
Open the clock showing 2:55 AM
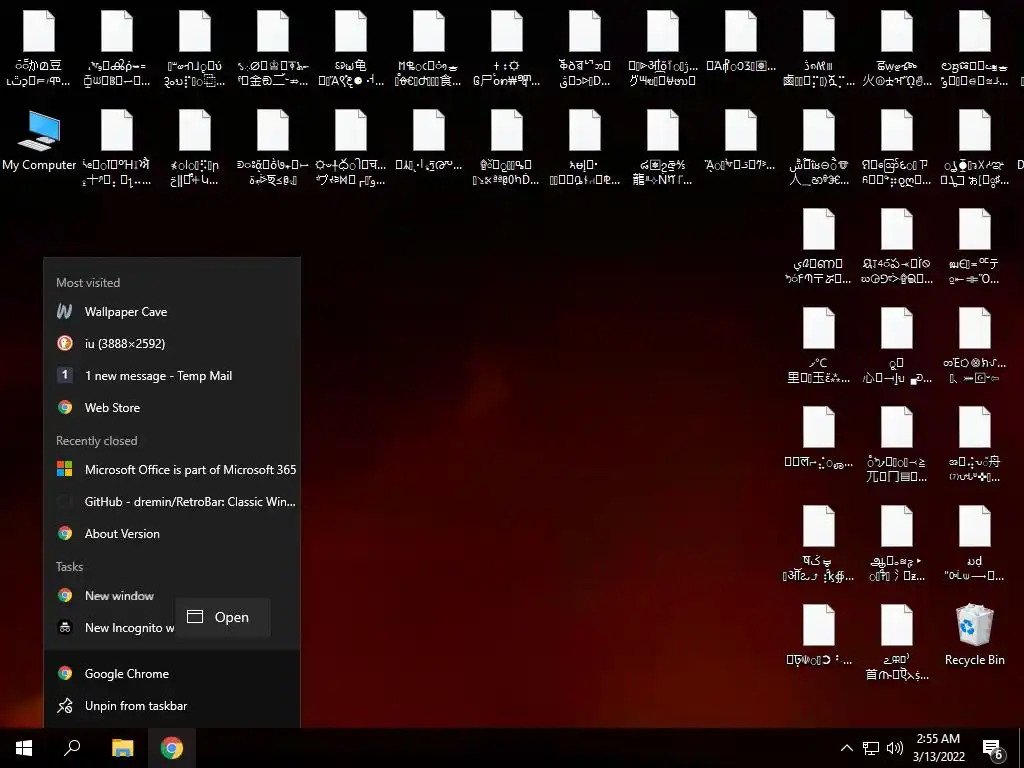point(938,748)
